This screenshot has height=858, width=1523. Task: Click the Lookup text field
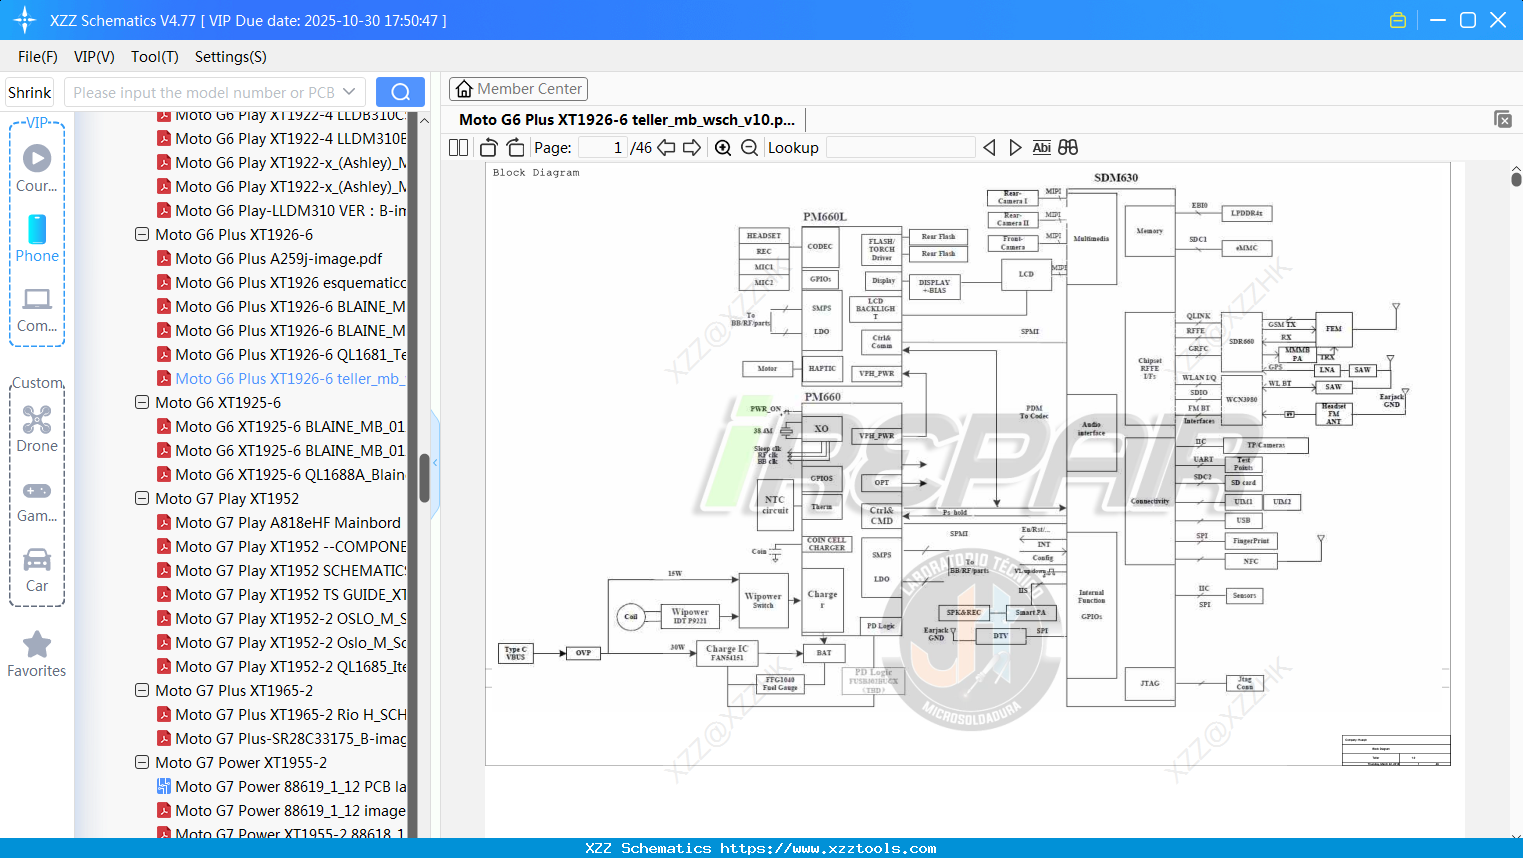(900, 148)
